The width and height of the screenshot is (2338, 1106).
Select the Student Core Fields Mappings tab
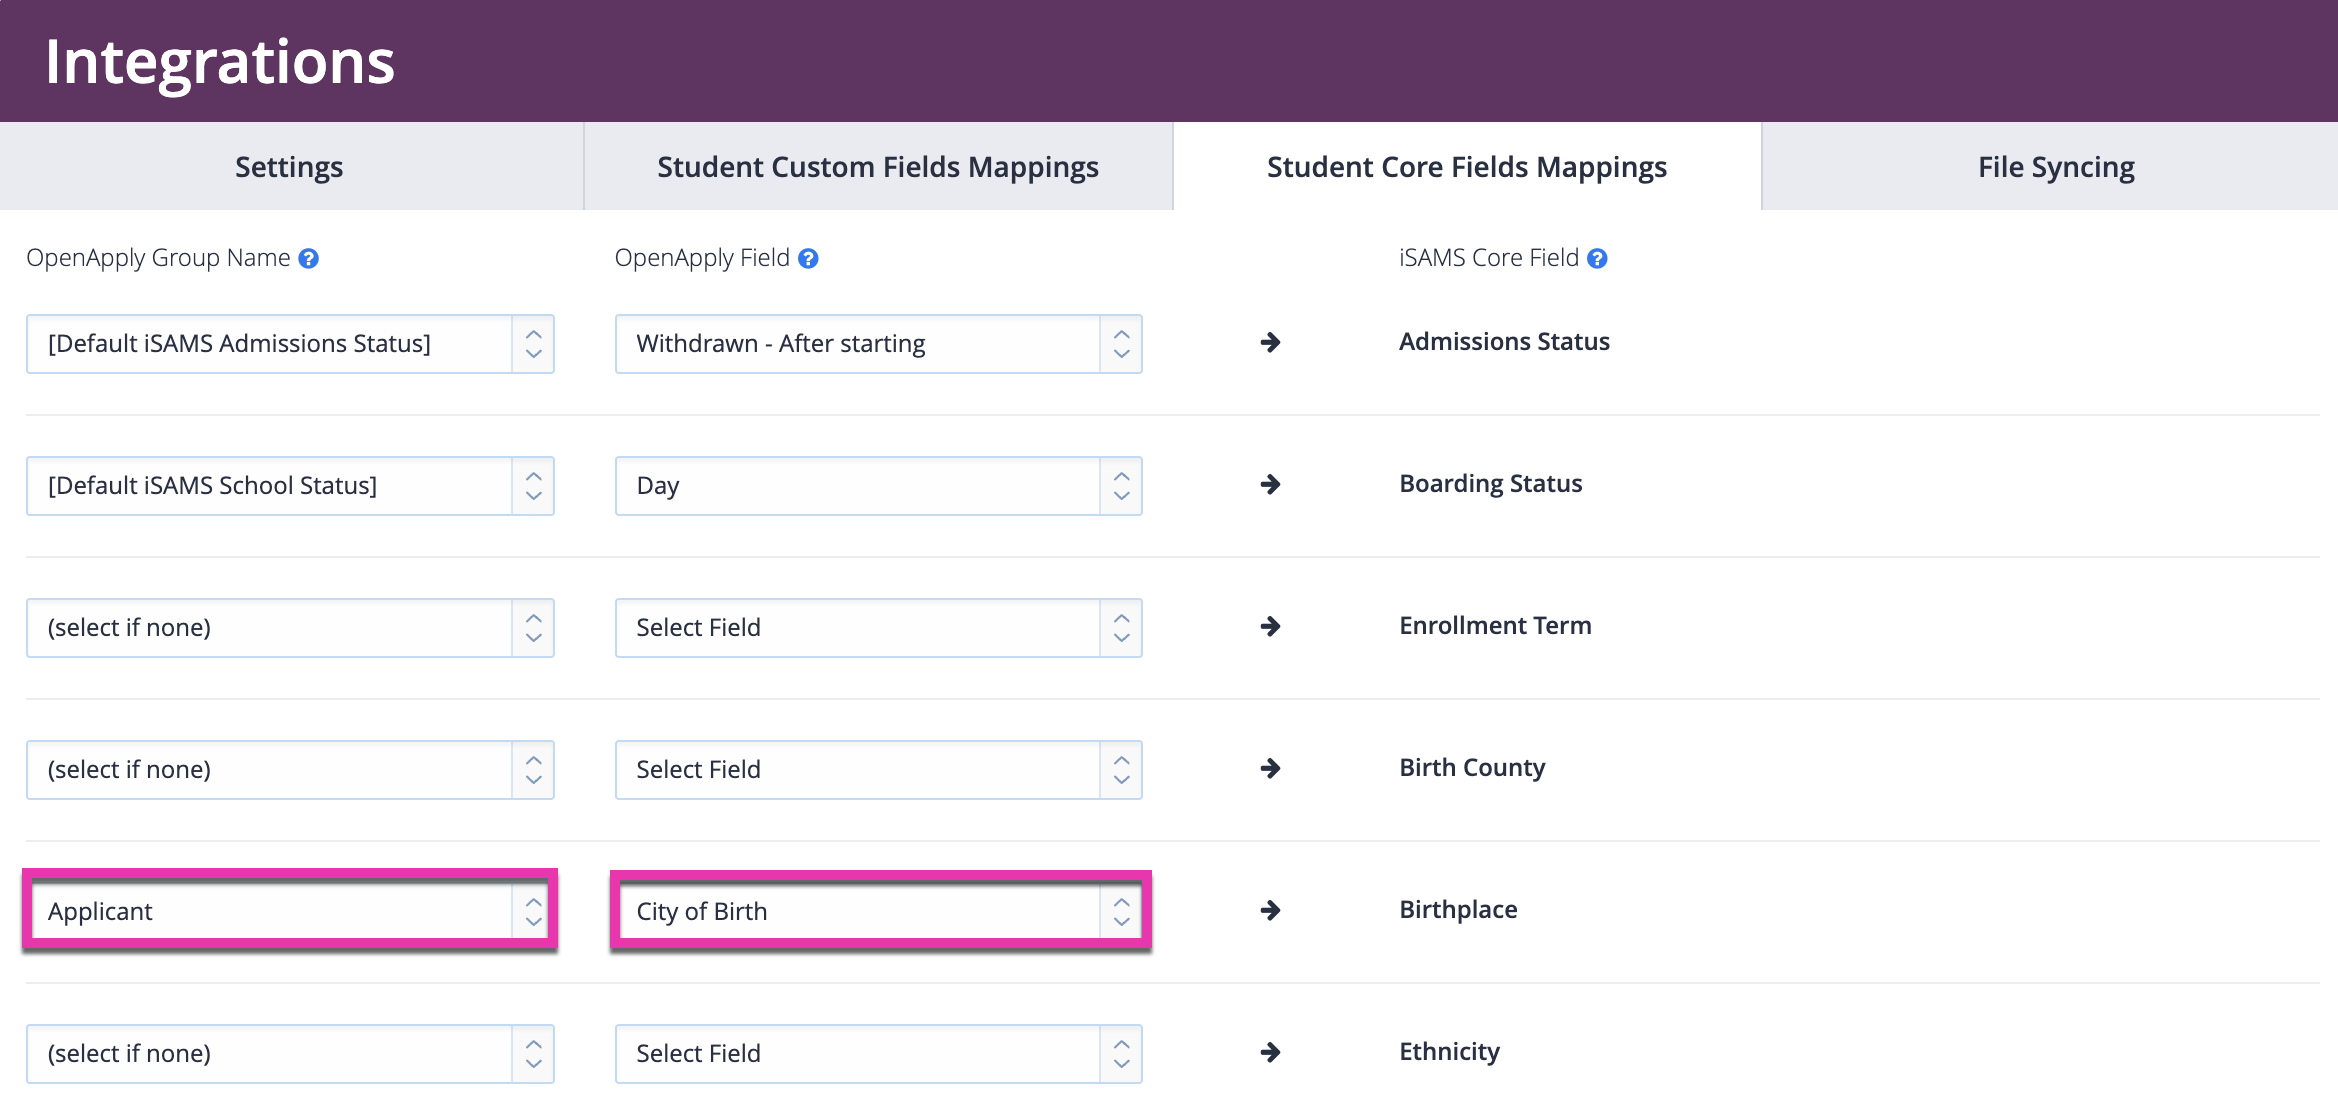click(x=1466, y=167)
